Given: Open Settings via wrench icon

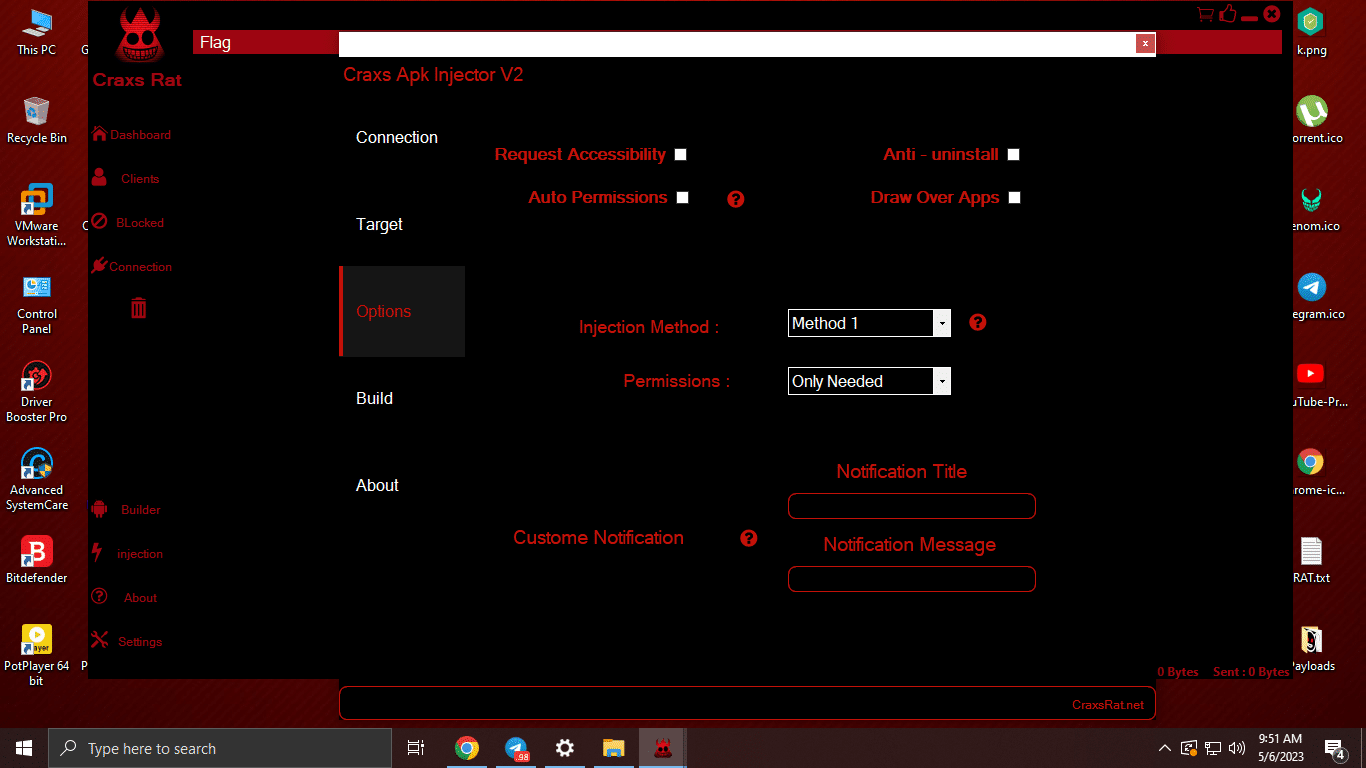Looking at the screenshot, I should [x=97, y=641].
